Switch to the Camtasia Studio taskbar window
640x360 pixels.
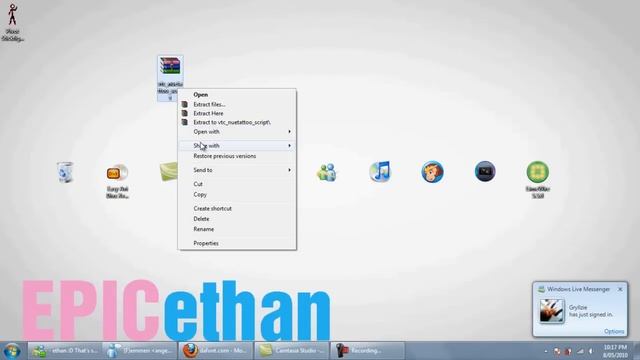291,351
